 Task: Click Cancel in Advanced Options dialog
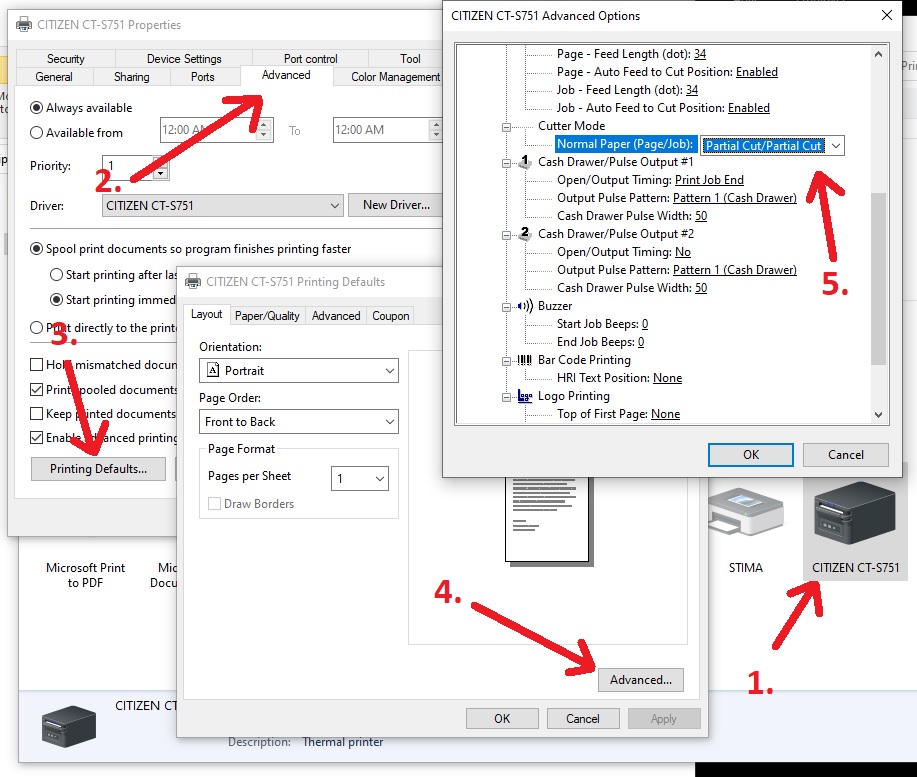(x=846, y=455)
